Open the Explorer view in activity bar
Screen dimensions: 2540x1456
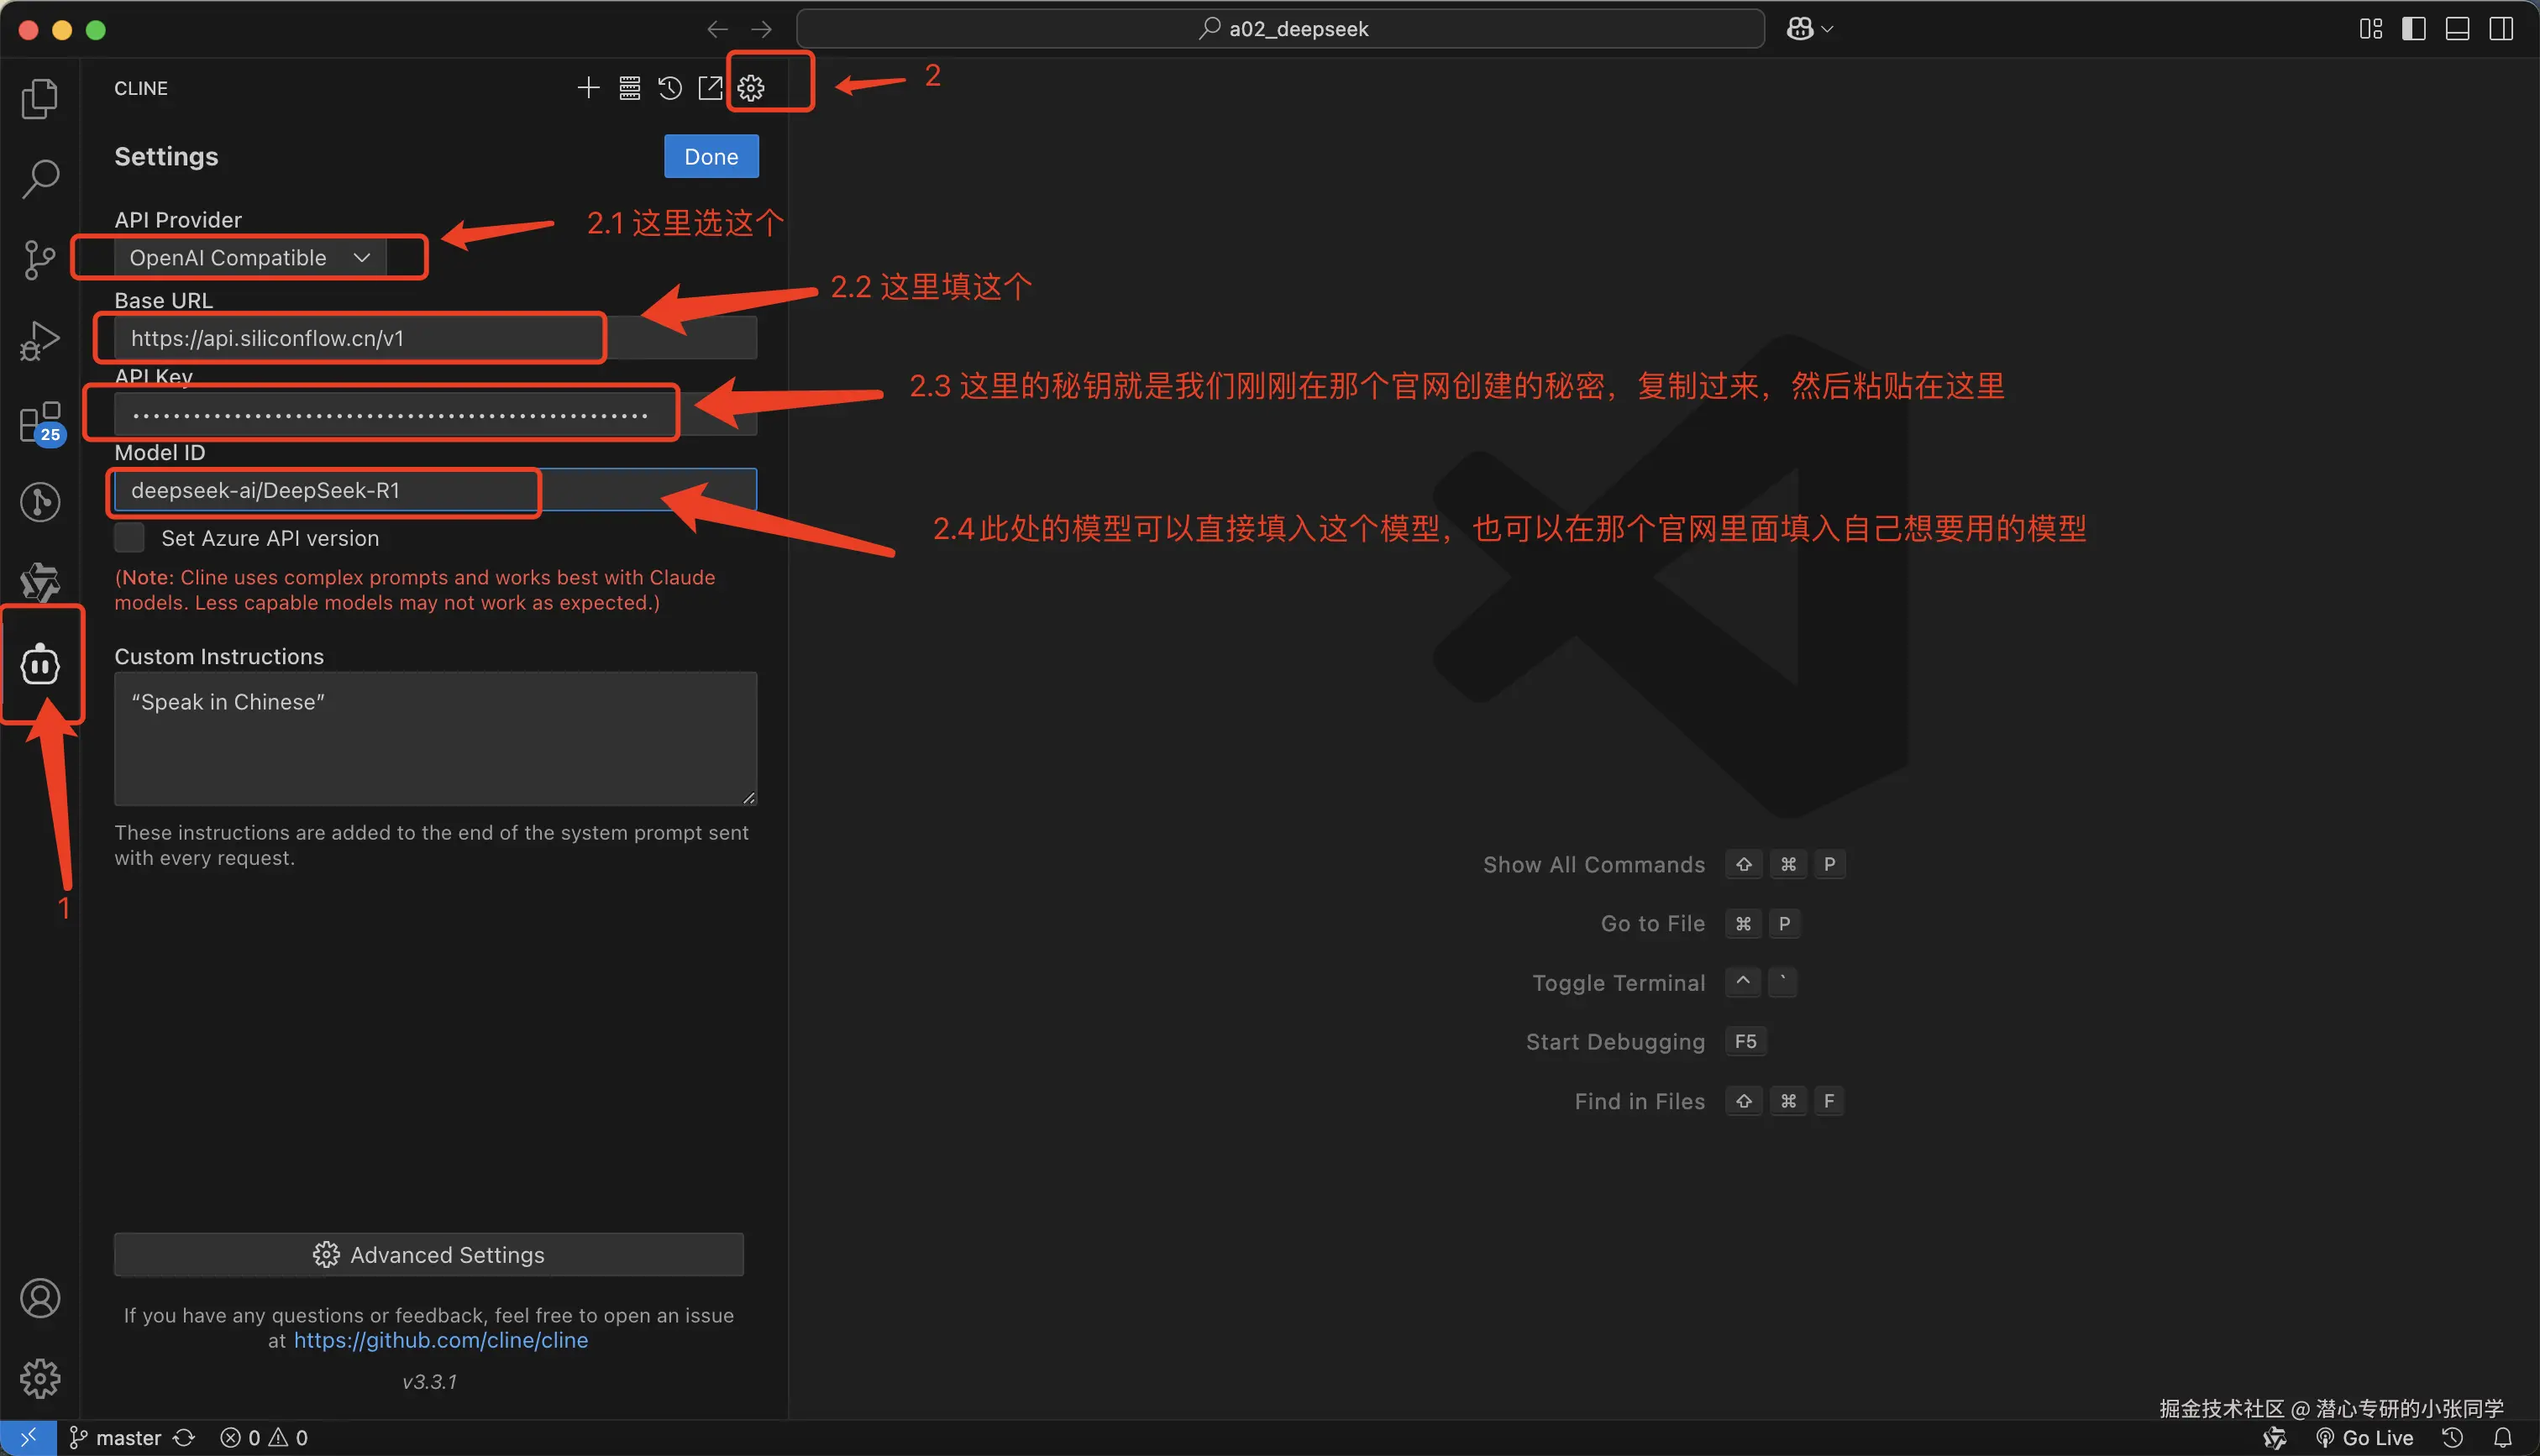tap(40, 98)
